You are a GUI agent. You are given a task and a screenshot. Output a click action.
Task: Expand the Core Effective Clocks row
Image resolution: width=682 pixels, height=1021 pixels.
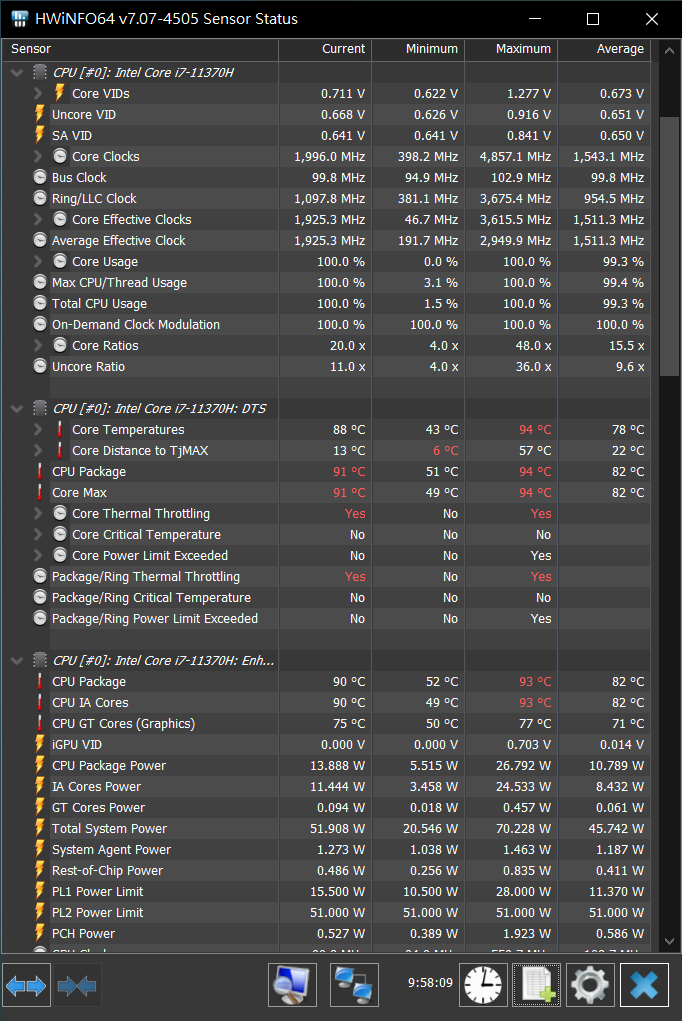(x=38, y=219)
